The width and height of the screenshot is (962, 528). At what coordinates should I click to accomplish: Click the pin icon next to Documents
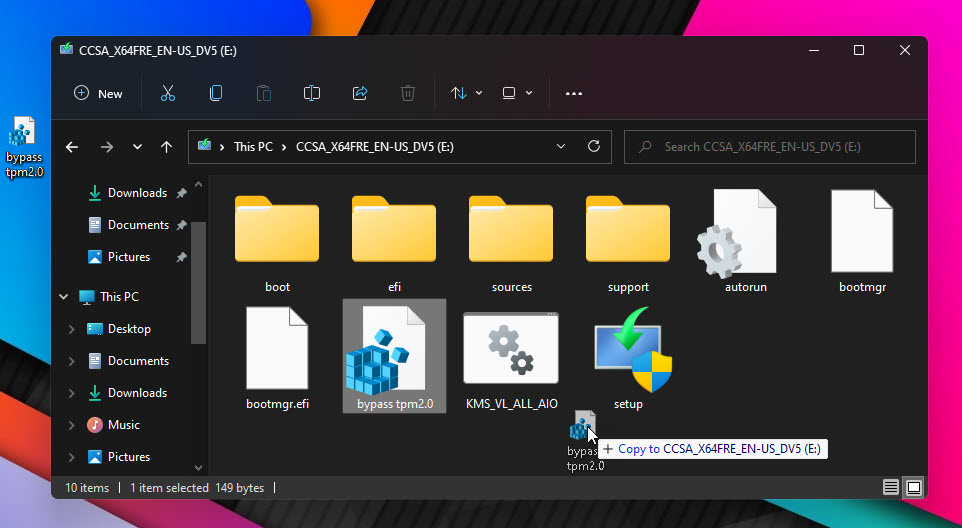(182, 225)
